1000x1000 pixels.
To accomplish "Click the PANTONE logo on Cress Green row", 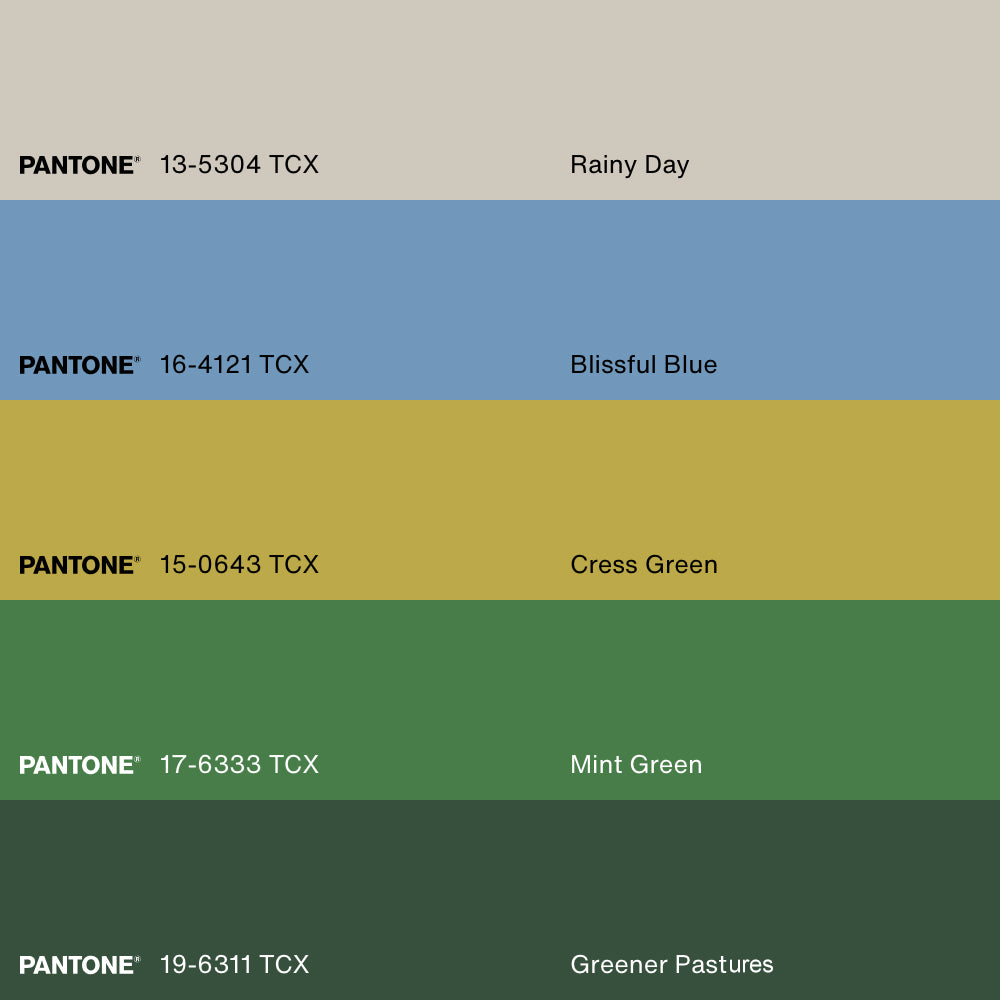I will (x=80, y=565).
